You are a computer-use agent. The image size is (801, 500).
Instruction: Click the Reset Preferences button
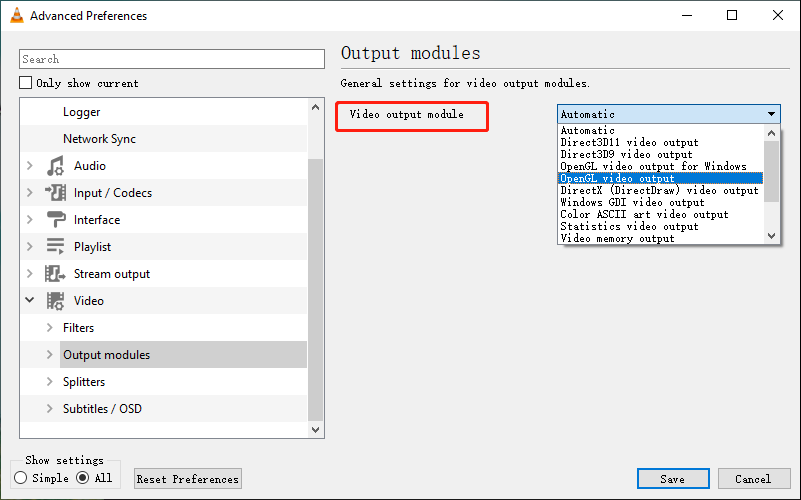point(187,479)
